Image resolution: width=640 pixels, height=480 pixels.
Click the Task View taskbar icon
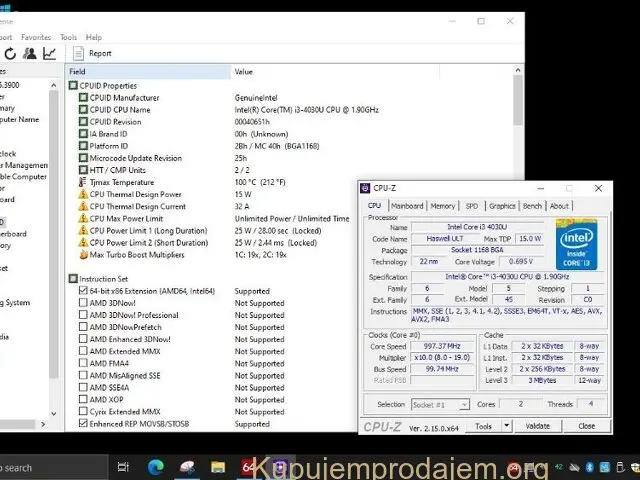[123, 467]
